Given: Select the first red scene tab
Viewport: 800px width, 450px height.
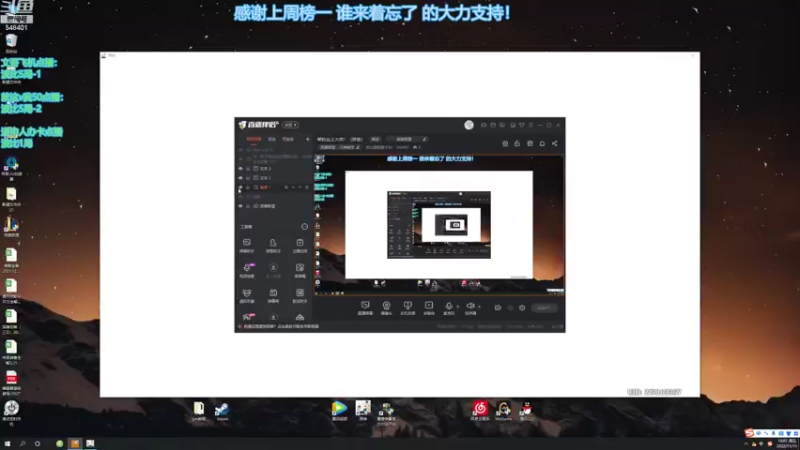Looking at the screenshot, I should (254, 139).
